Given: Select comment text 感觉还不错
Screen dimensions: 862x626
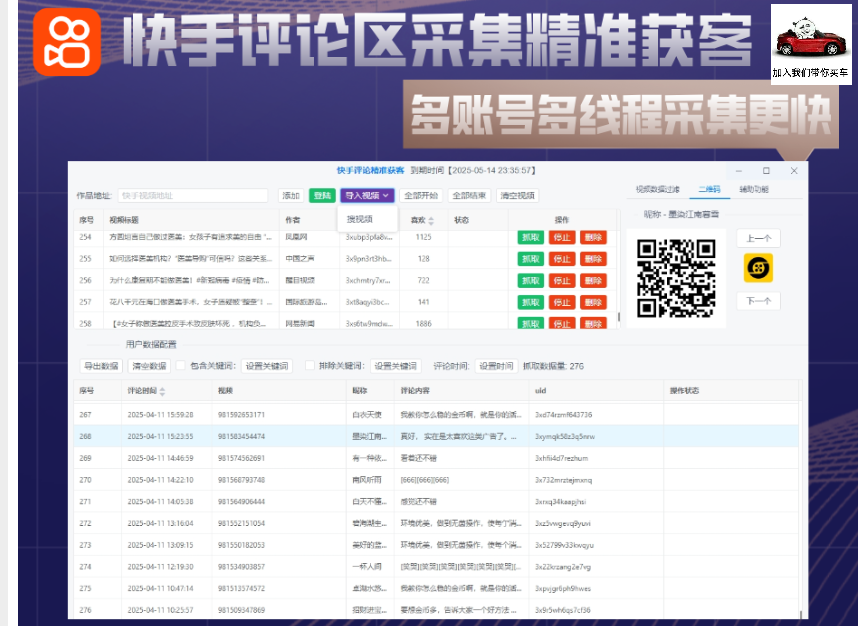Looking at the screenshot, I should click(418, 502).
